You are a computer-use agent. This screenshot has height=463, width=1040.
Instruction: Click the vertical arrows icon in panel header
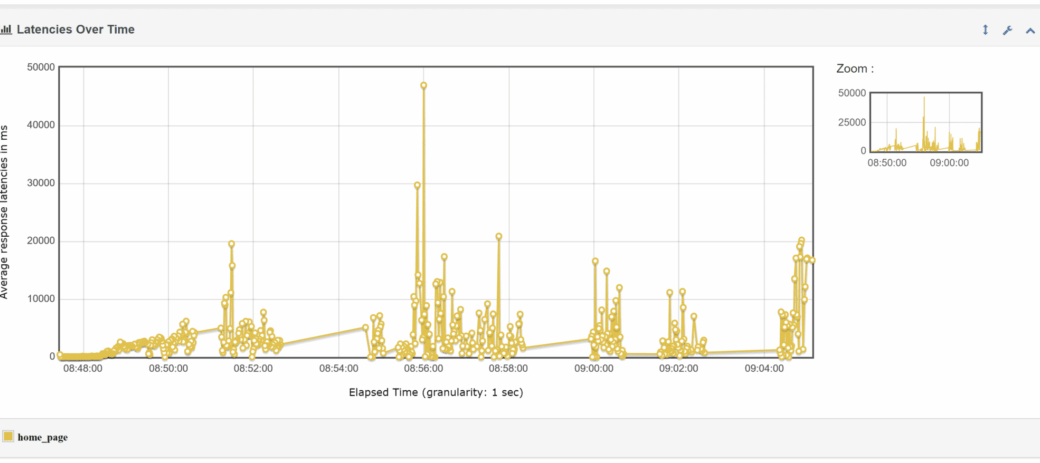985,30
